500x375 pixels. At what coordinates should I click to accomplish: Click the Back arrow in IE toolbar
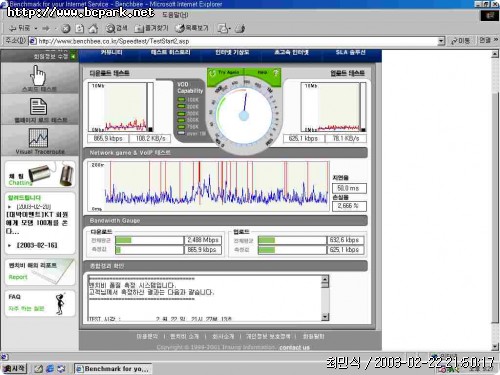tap(19, 28)
